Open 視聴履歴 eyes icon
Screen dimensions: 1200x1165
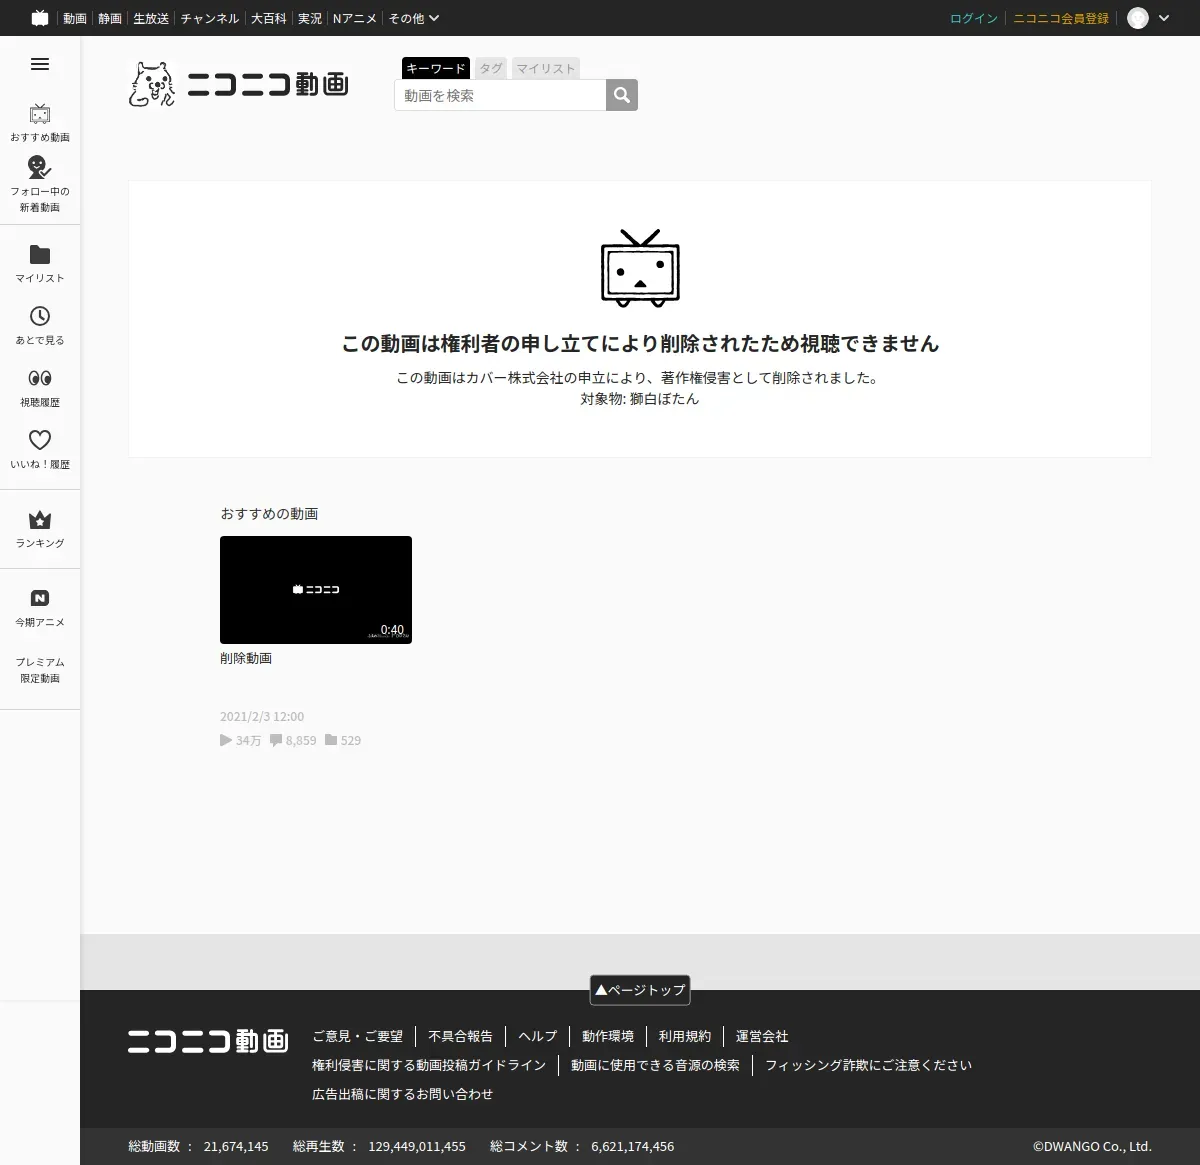(40, 378)
